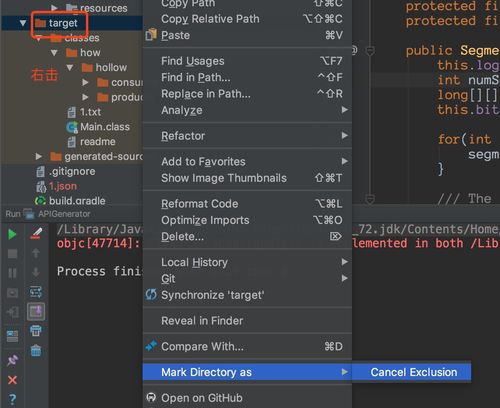Collapse the target folder arrow
Image resolution: width=500 pixels, height=408 pixels.
[x=23, y=23]
